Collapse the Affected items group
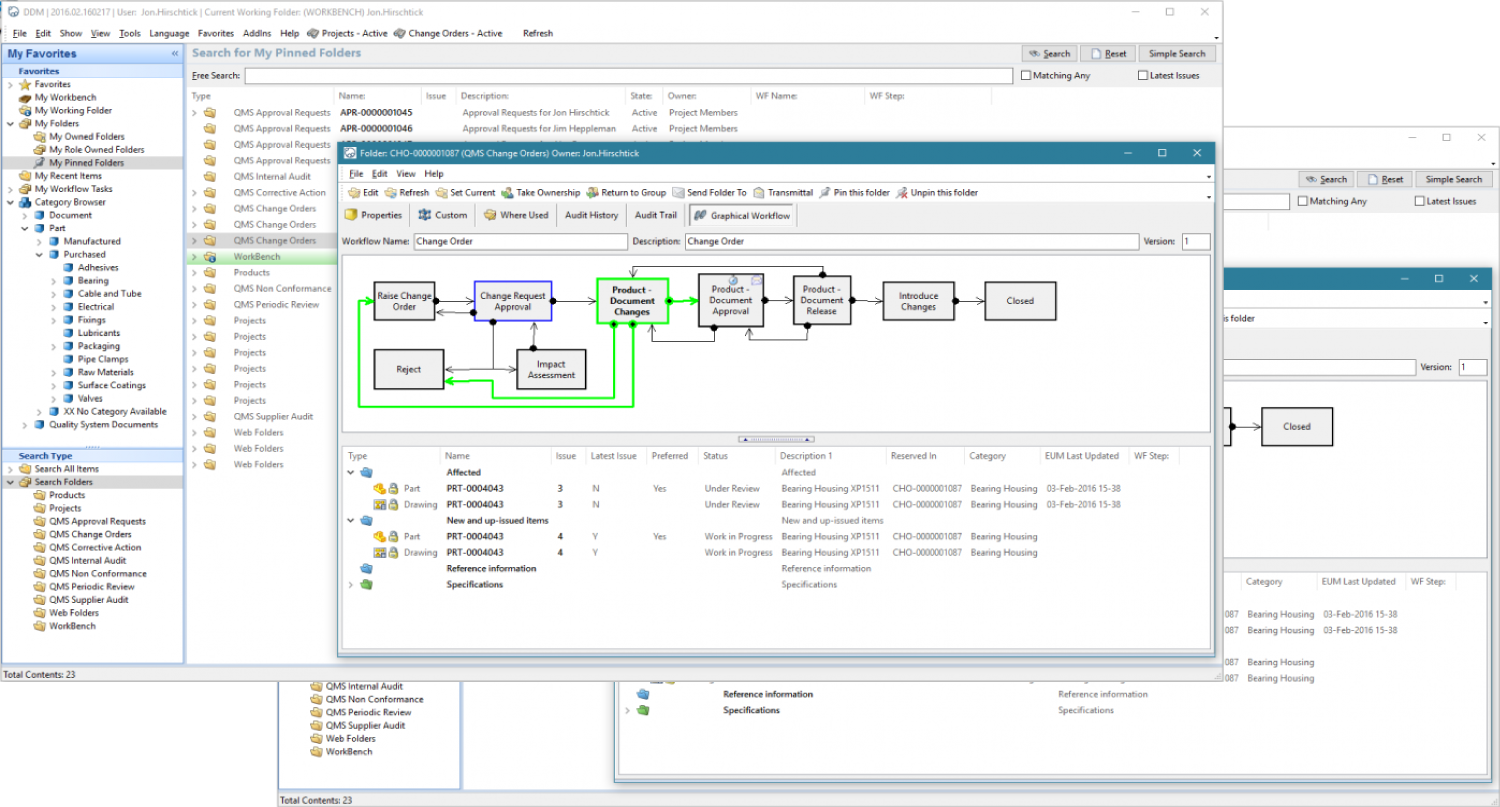 [x=351, y=472]
